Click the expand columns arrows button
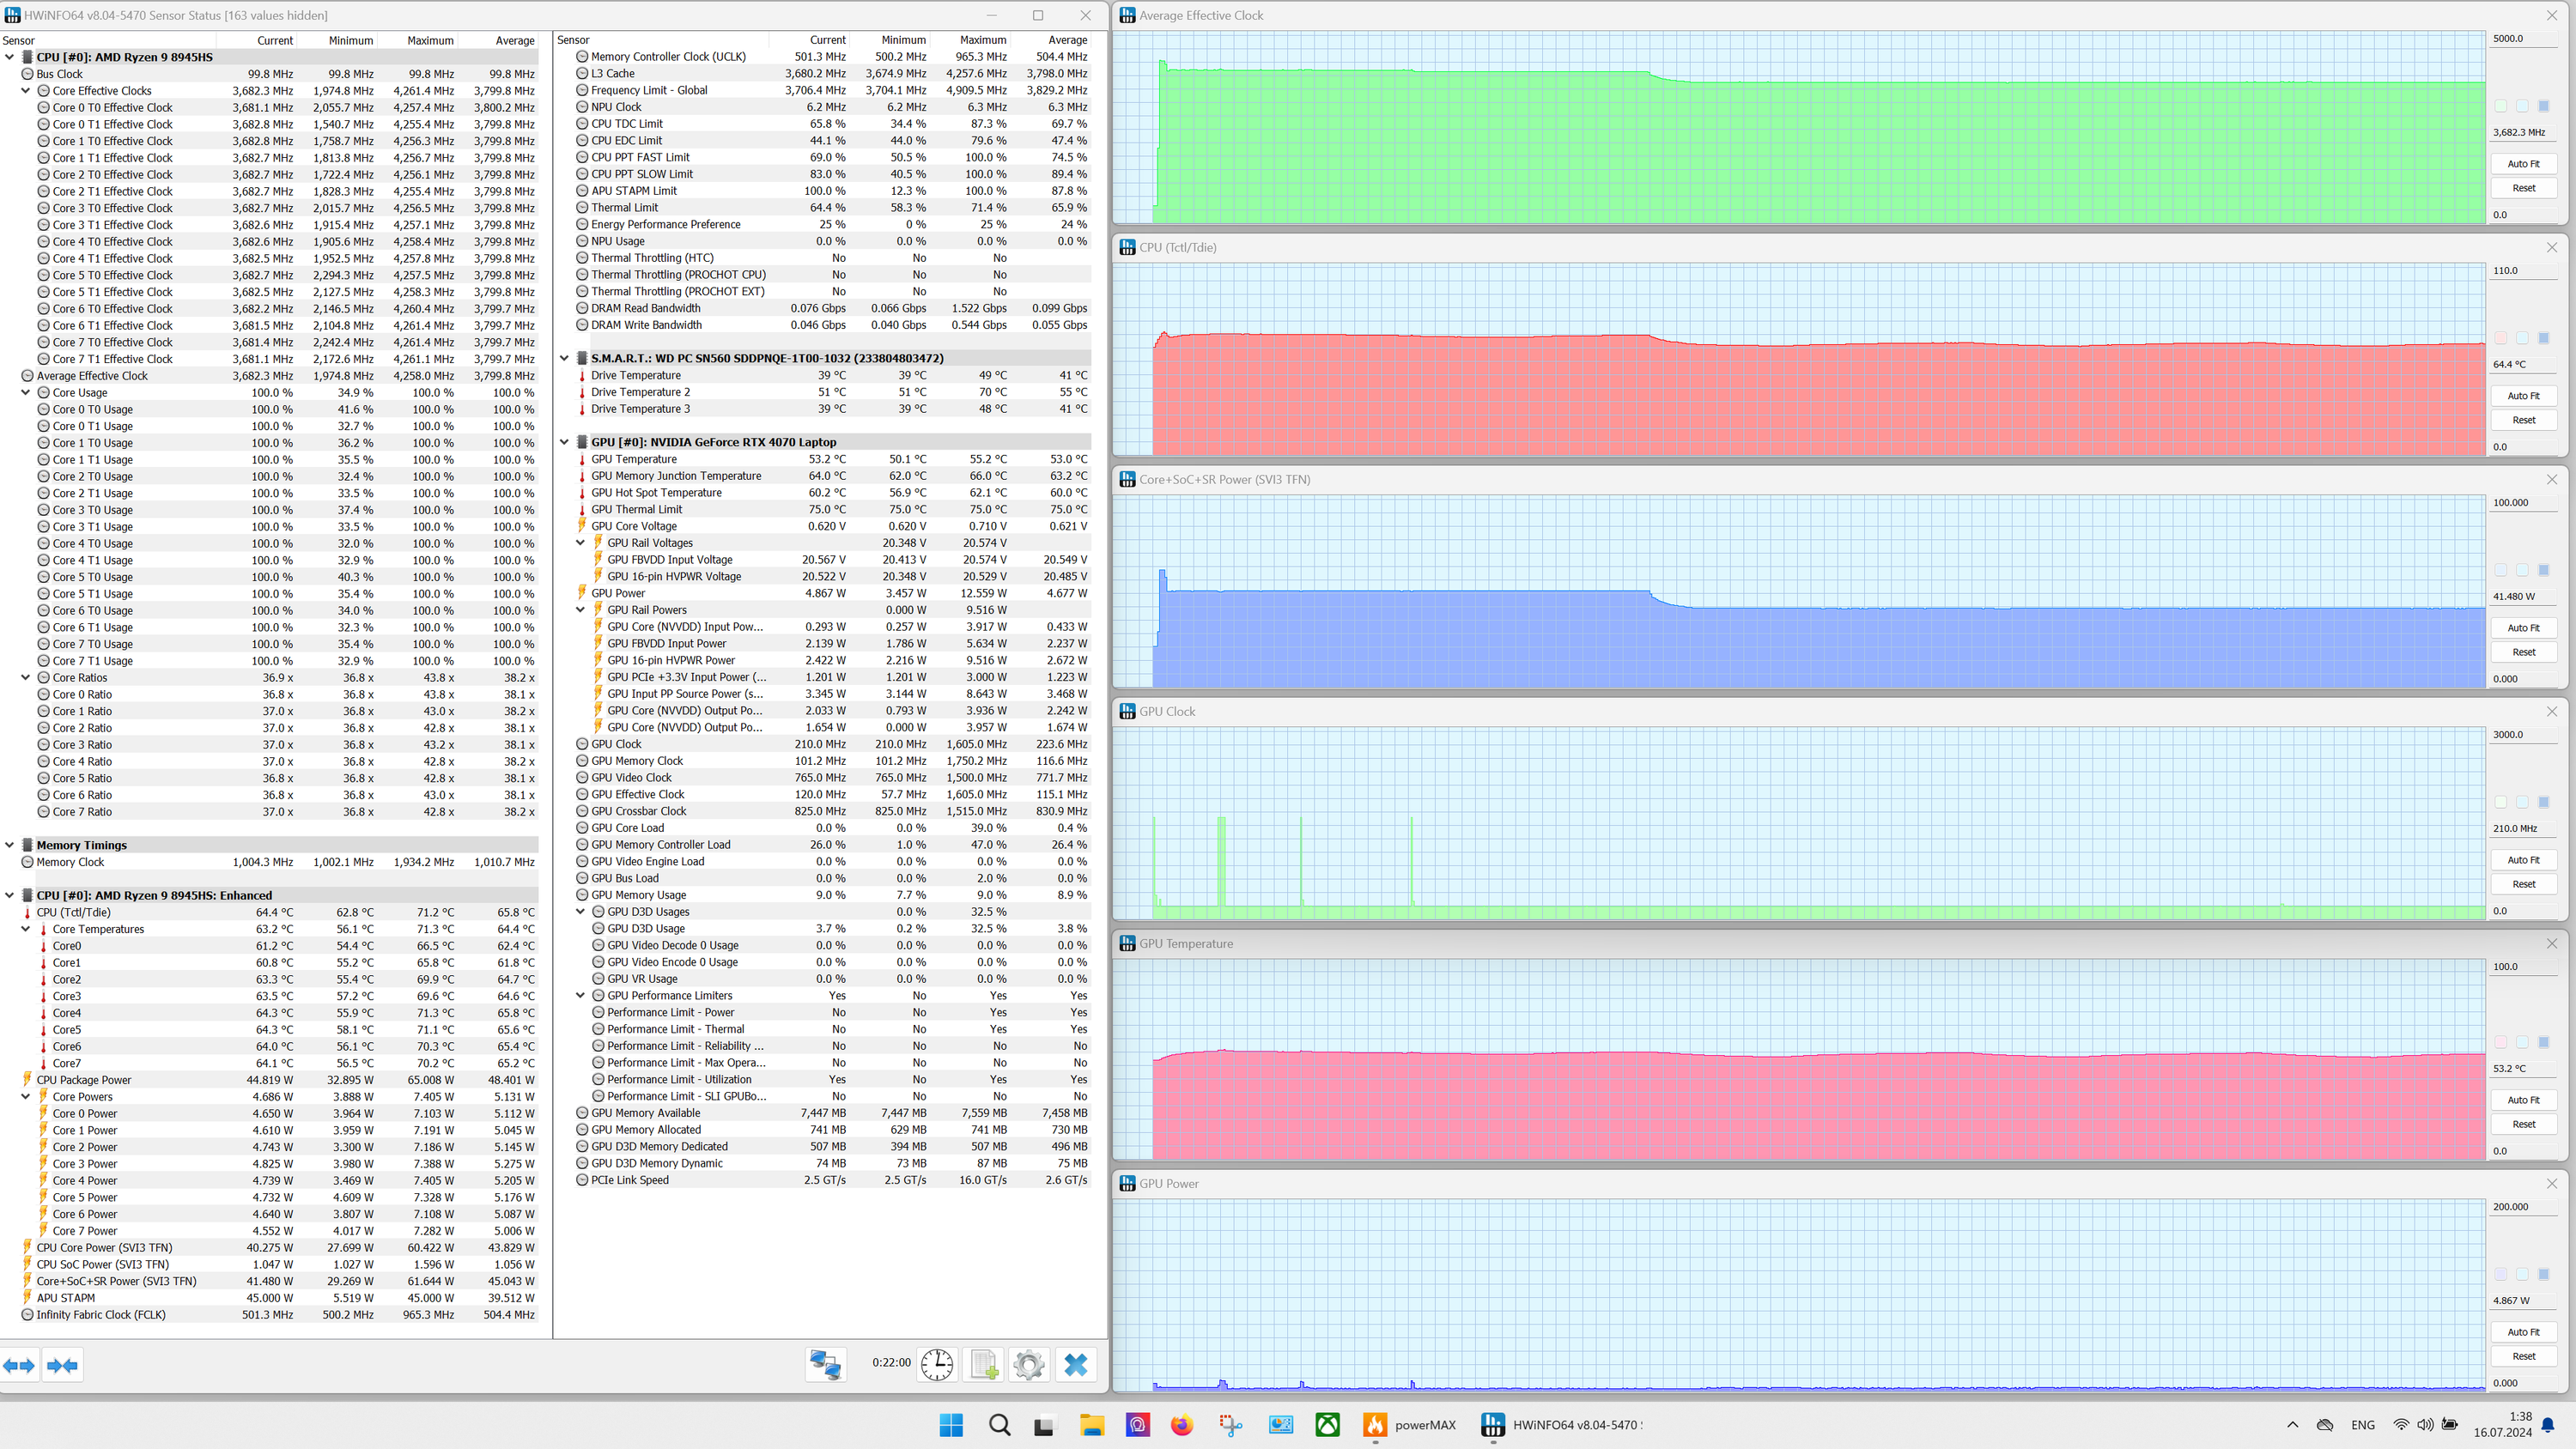 tap(19, 1365)
